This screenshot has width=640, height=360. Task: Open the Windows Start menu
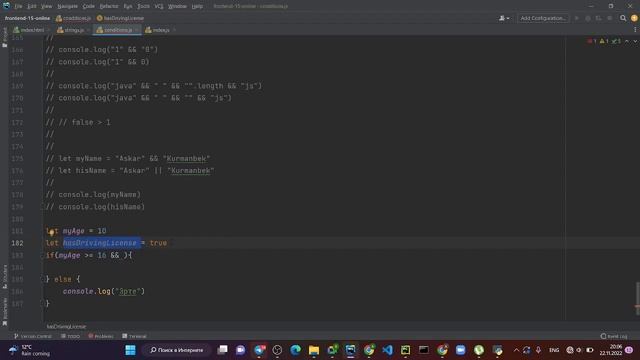[x=131, y=350]
